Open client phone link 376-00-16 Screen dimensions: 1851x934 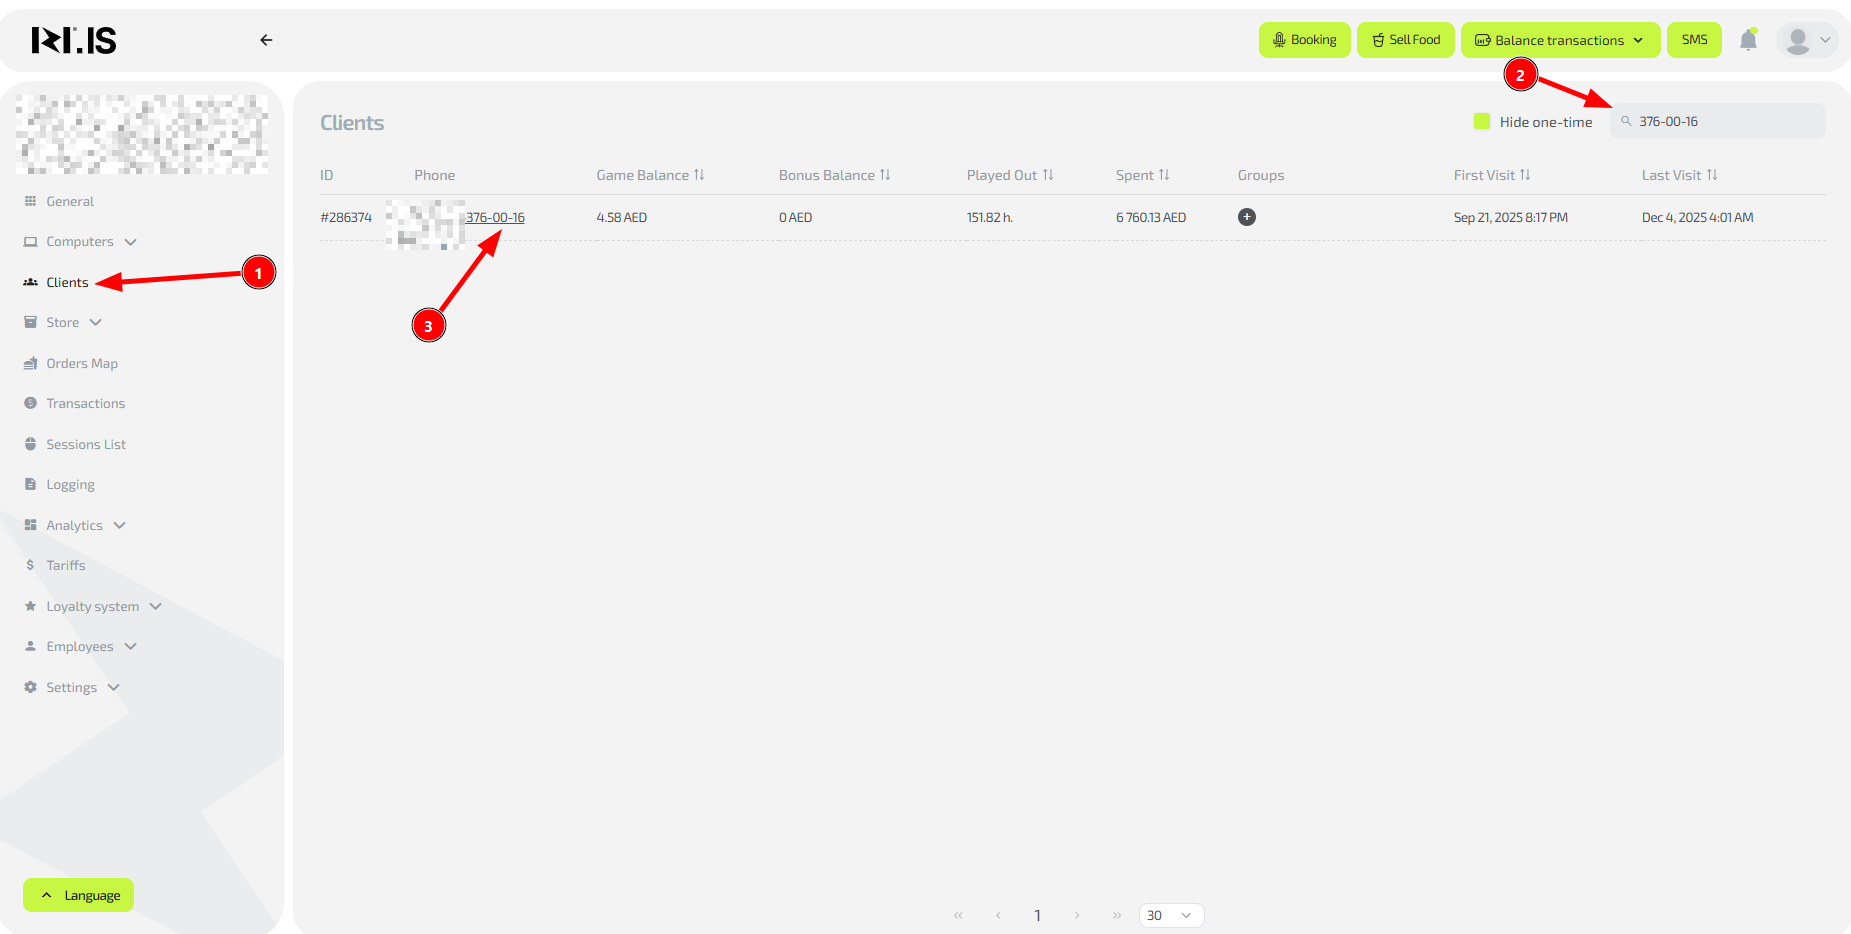(495, 217)
